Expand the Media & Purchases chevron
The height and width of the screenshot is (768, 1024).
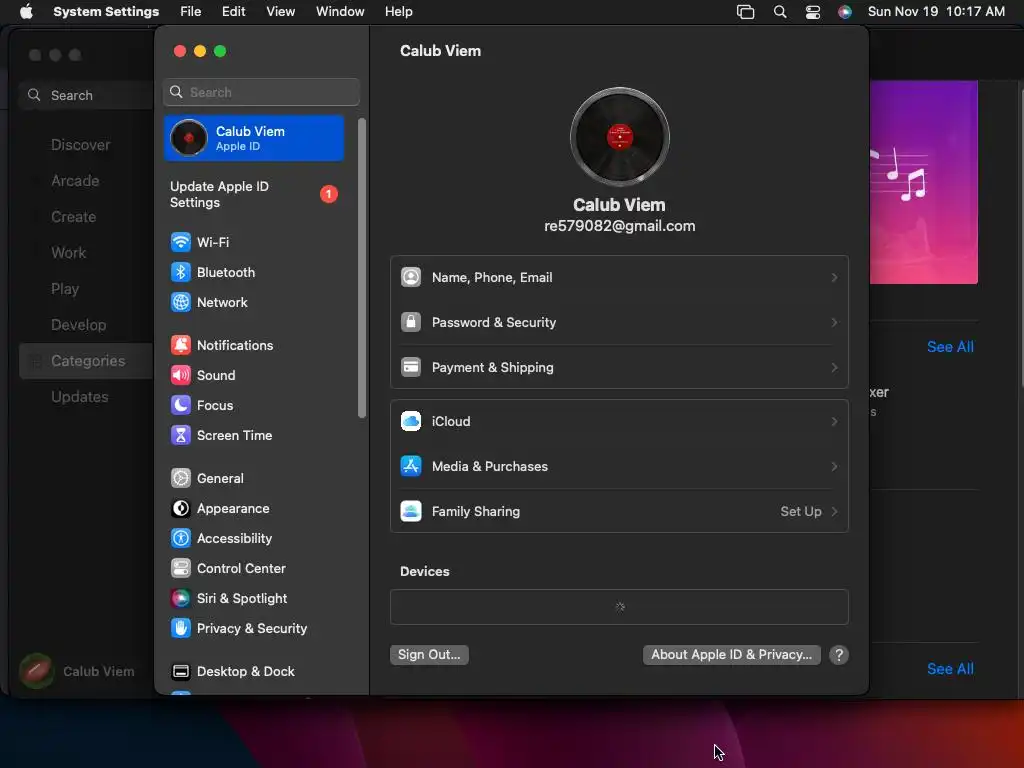click(835, 467)
